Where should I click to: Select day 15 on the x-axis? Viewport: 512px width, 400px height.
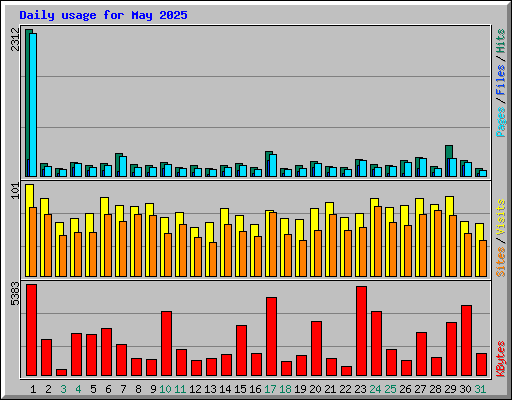click(240, 389)
